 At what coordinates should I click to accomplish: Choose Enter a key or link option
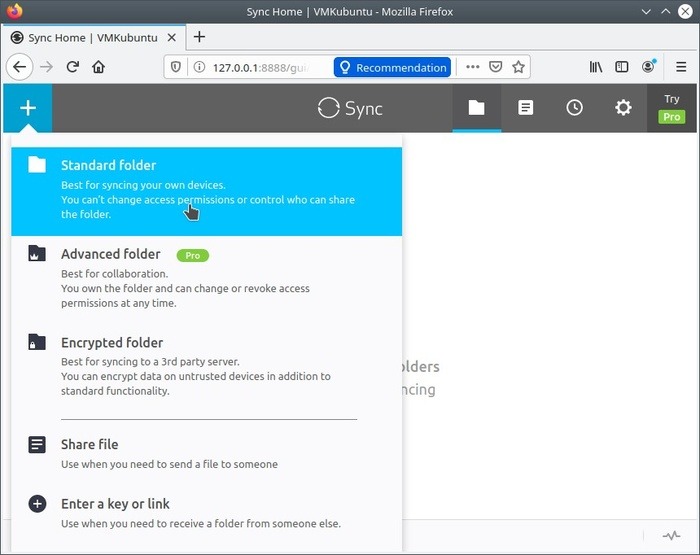207,513
